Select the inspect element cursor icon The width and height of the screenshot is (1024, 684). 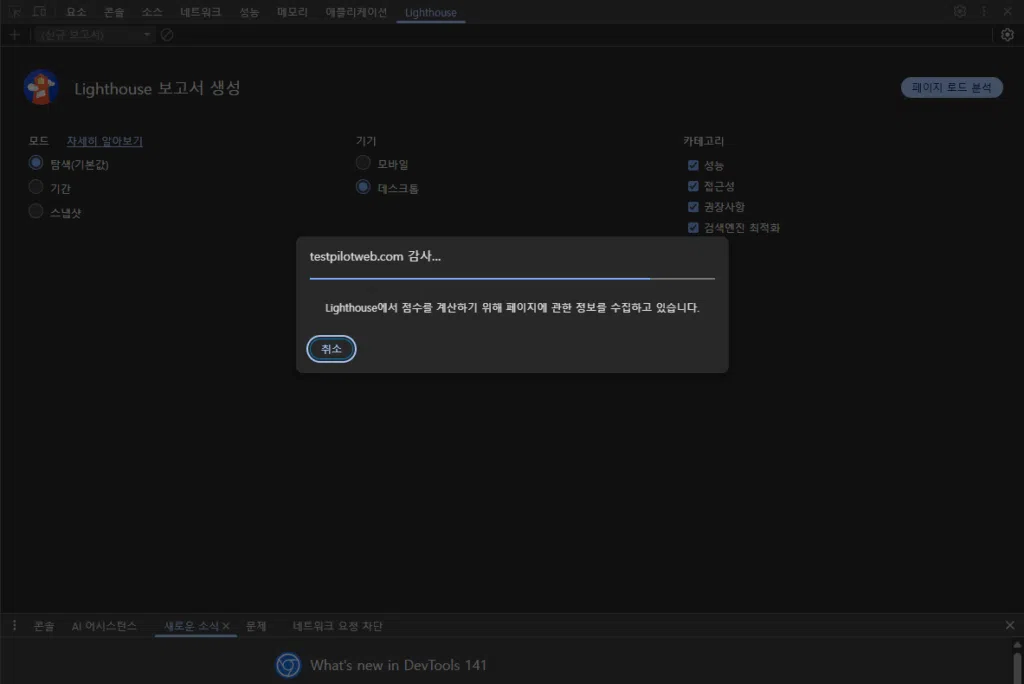(x=14, y=11)
